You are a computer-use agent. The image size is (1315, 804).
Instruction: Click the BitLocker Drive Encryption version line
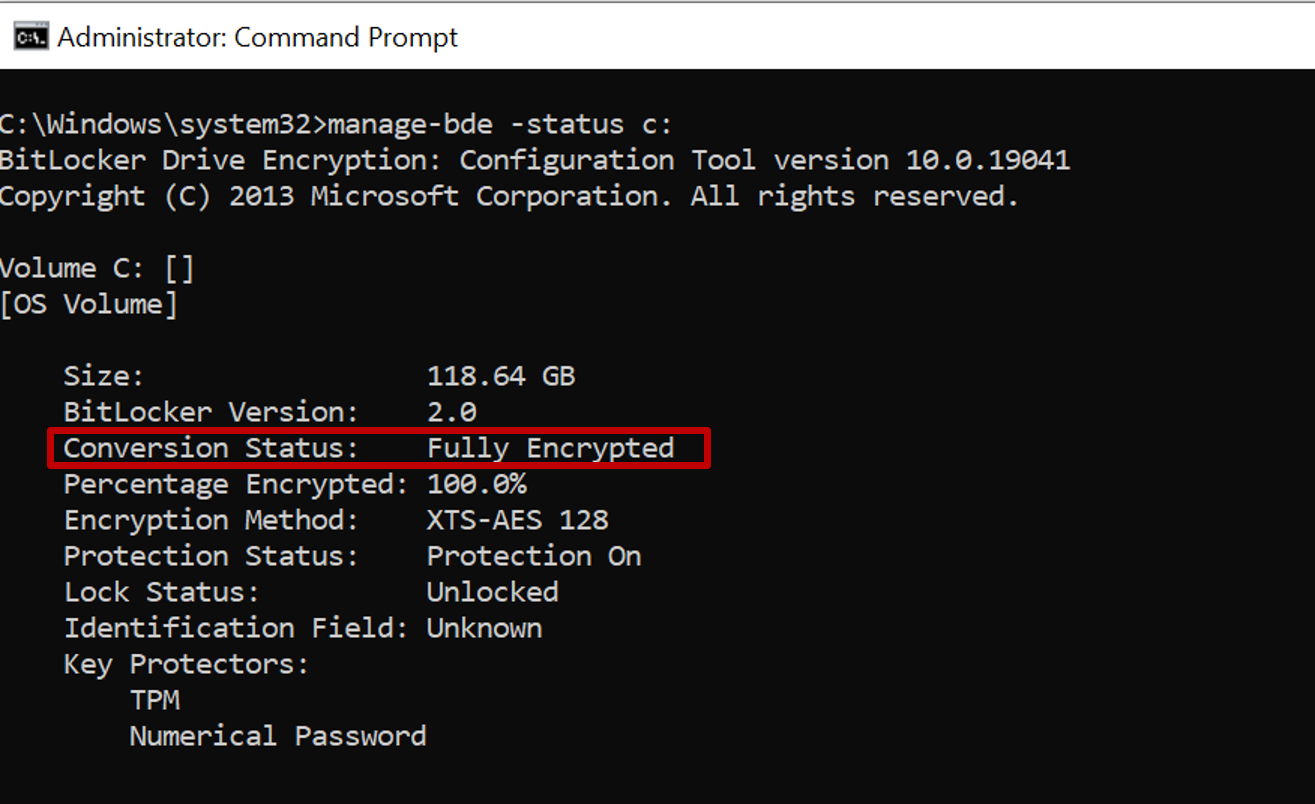coord(535,159)
